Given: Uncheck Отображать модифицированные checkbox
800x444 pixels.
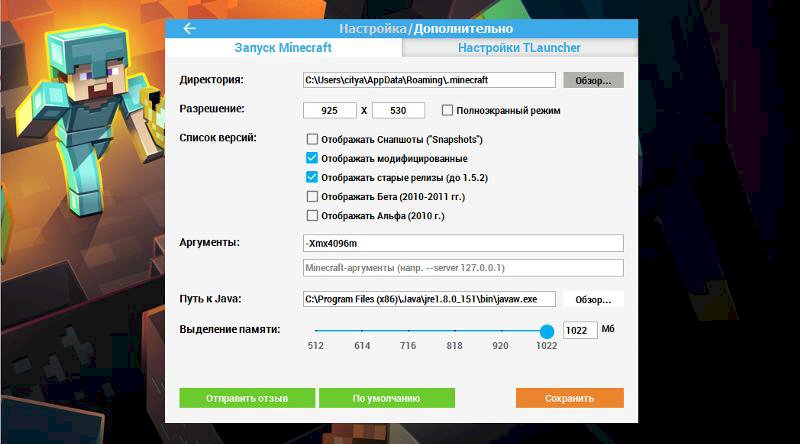Looking at the screenshot, I should (312, 158).
